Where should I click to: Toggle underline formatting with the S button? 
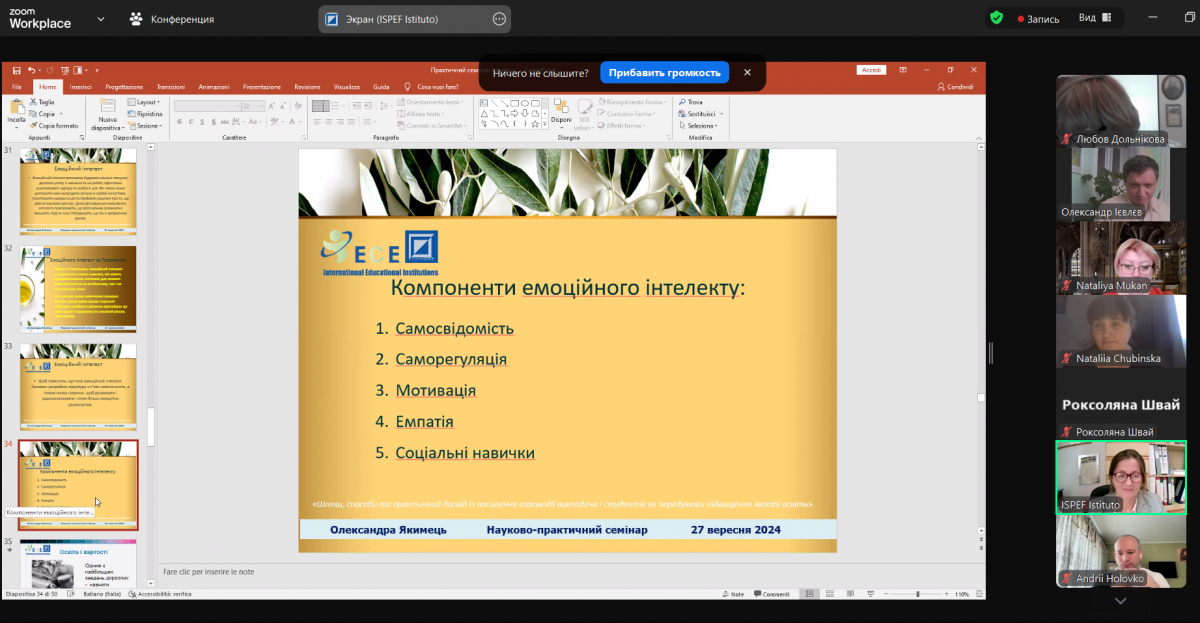202,121
